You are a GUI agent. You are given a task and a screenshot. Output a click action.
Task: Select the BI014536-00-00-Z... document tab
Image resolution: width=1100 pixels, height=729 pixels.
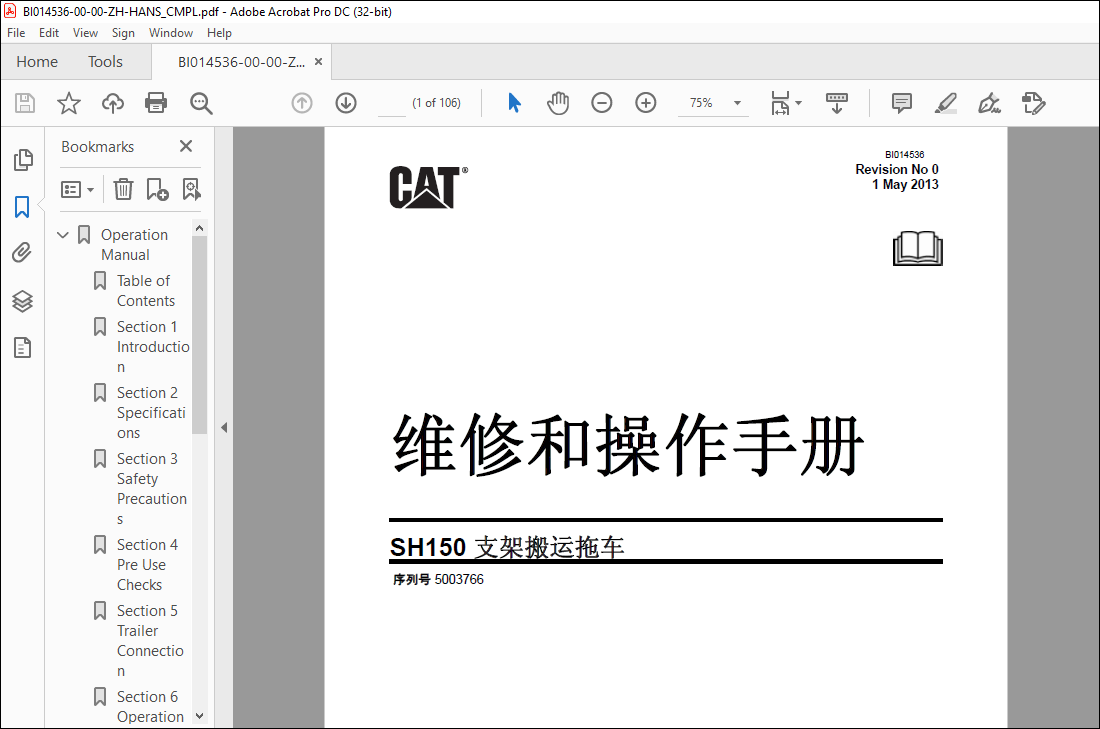click(x=241, y=62)
